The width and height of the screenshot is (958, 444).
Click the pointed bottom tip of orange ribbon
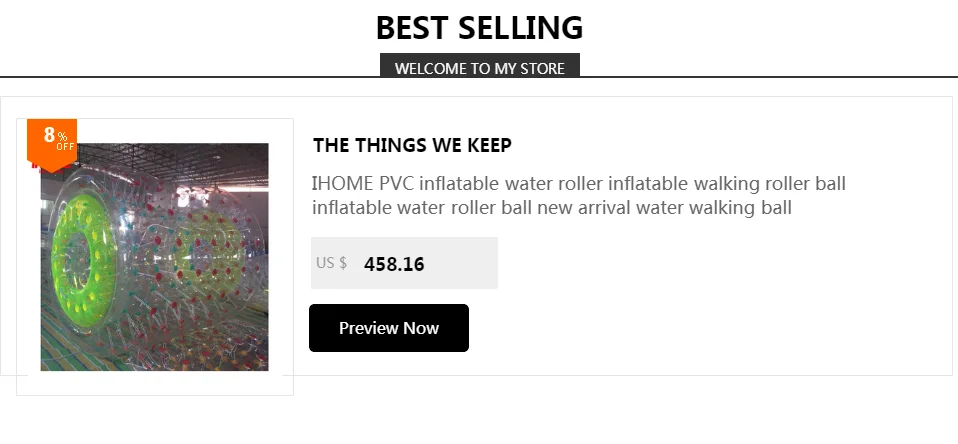point(52,167)
